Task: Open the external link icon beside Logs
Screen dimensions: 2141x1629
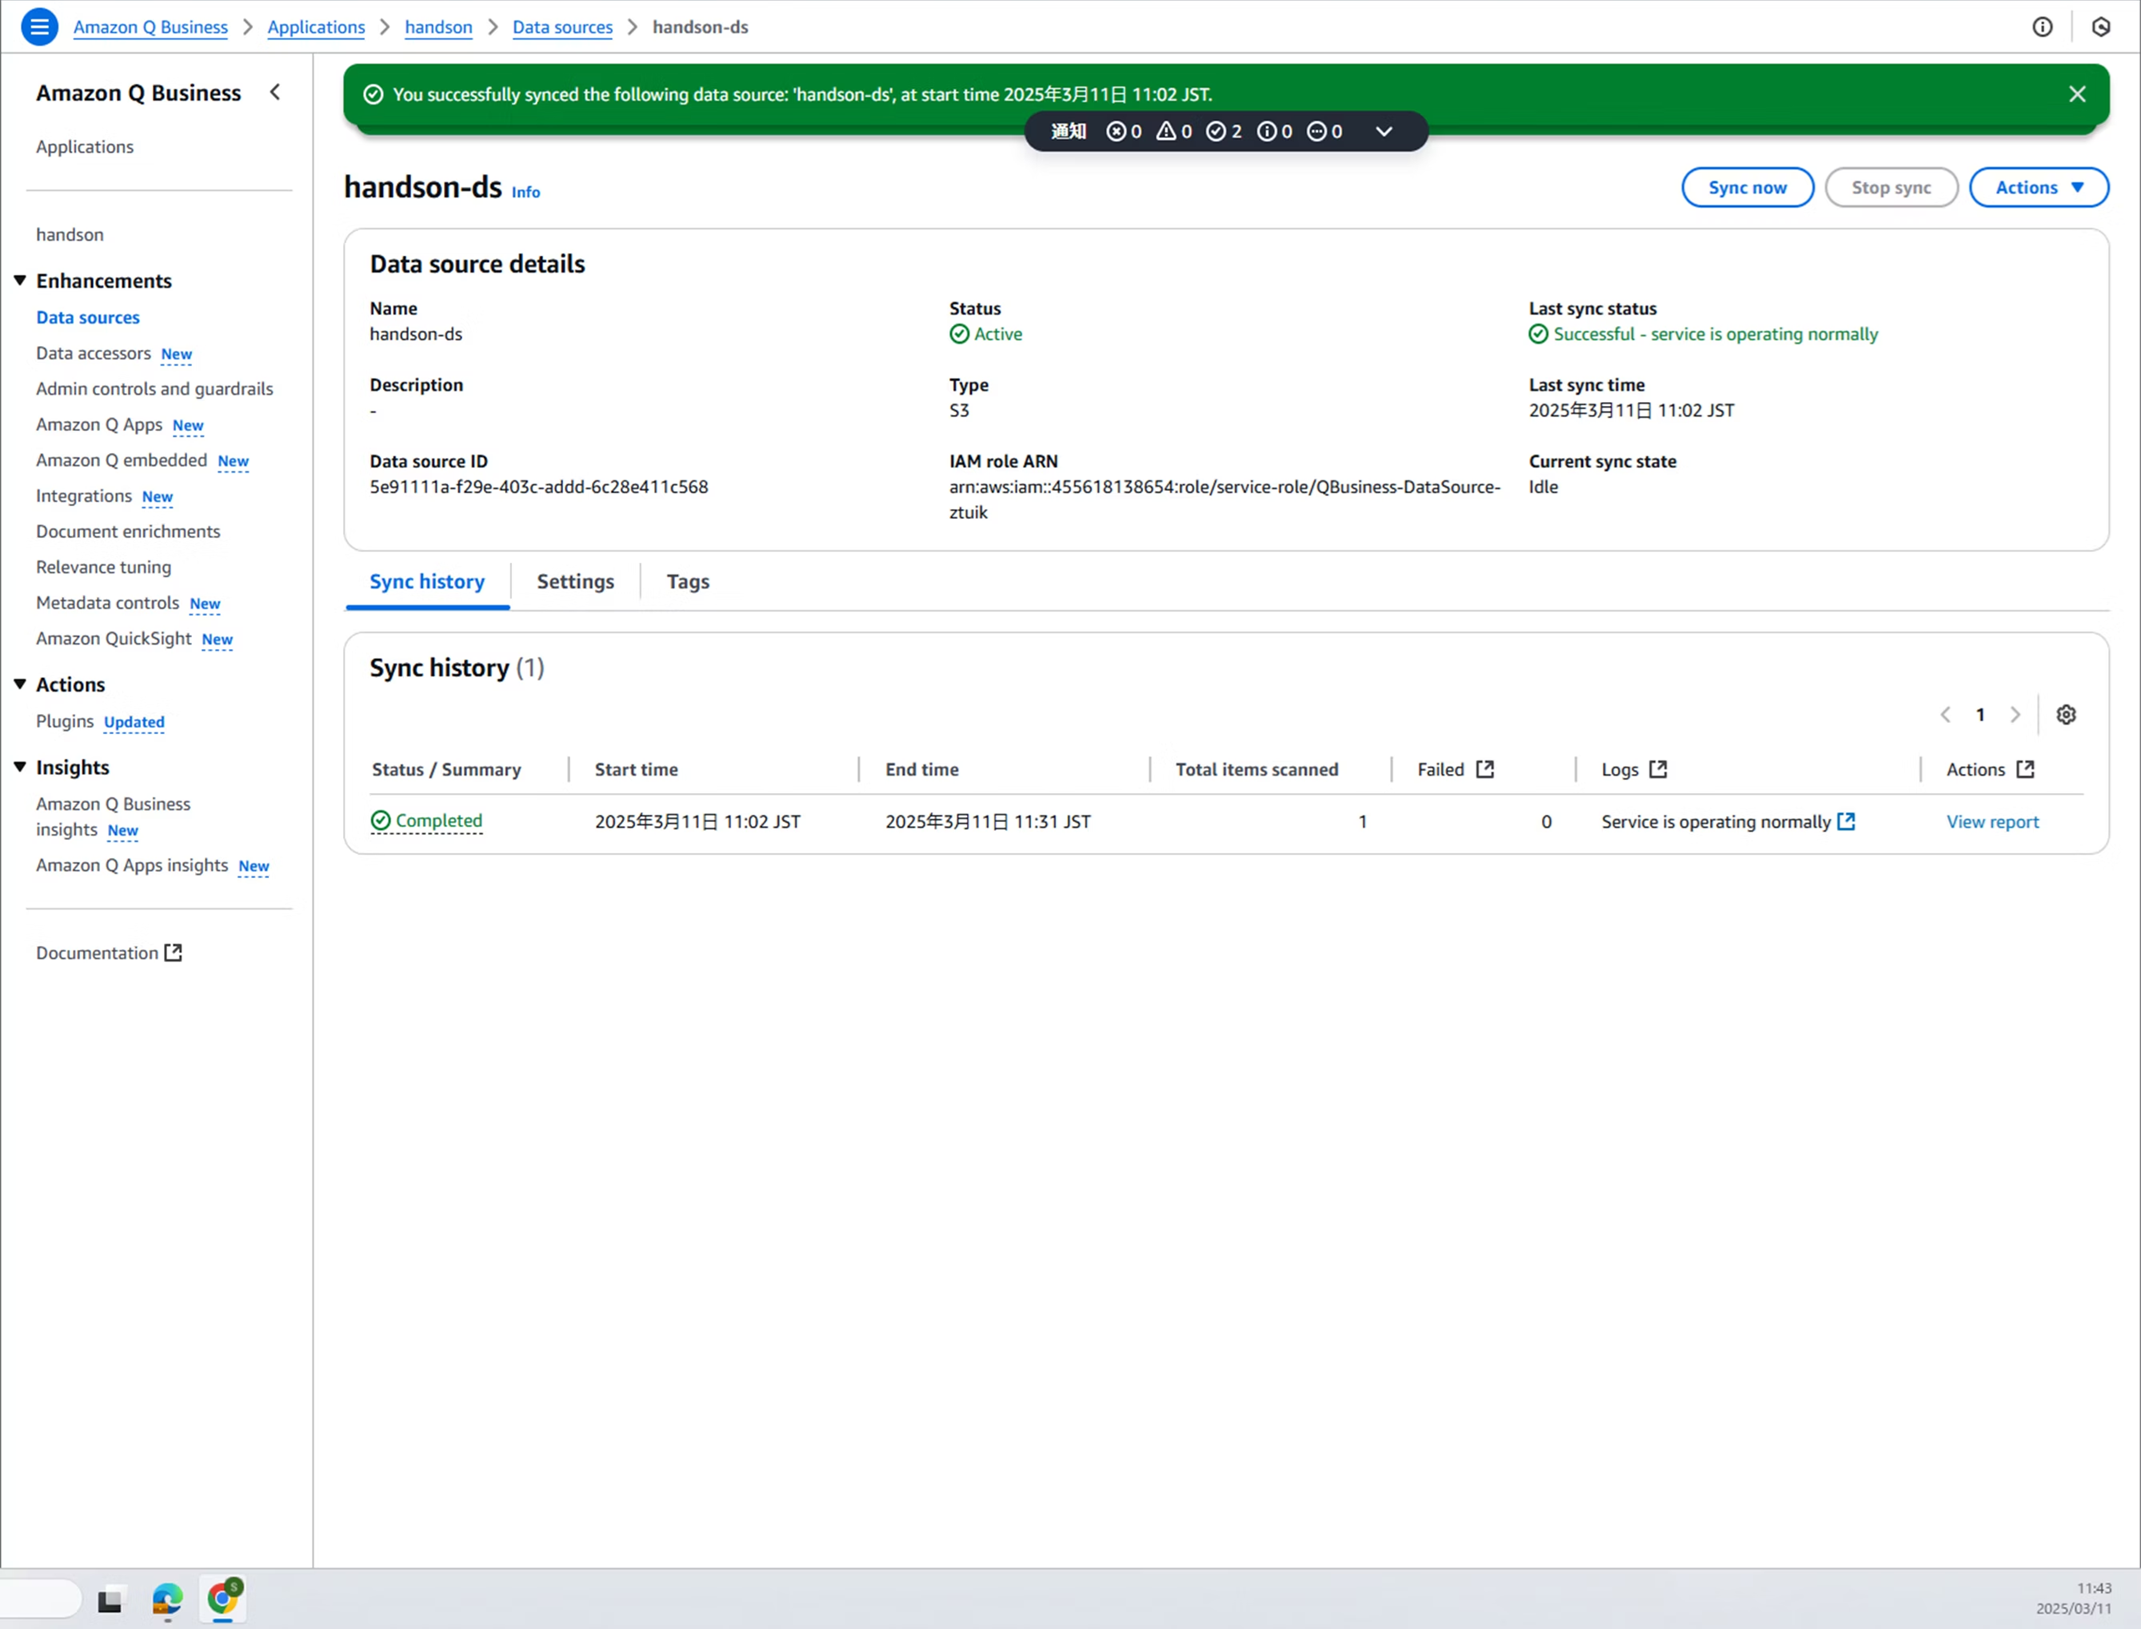Action: [1658, 769]
